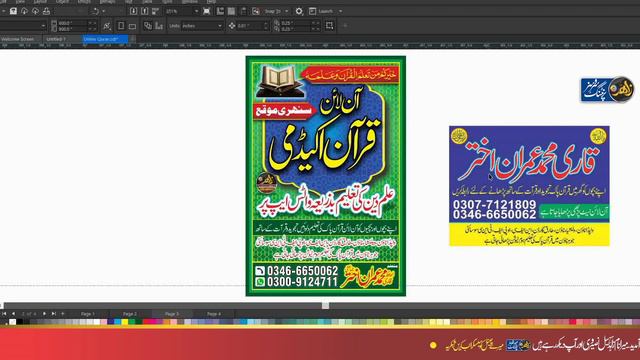Screen dimensions: 640x360
Task: Toggle the Show guidelines icon
Action: tap(244, 11)
